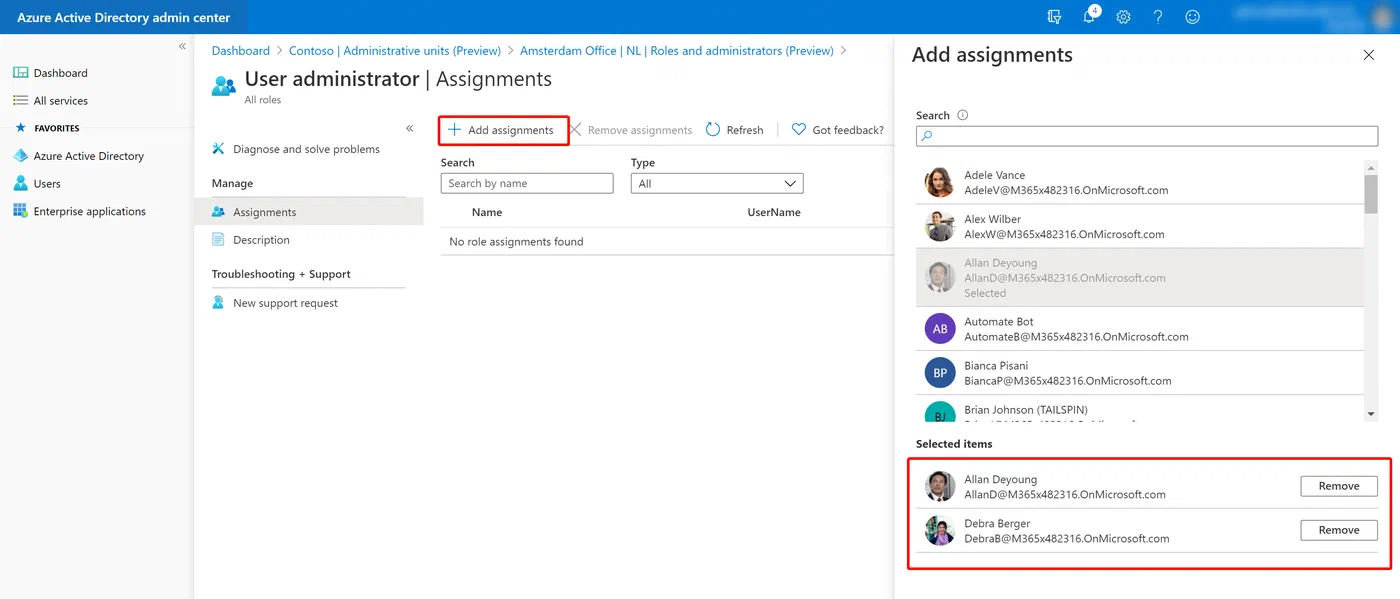Click Adele Vance's profile photo
Image resolution: width=1400 pixels, height=599 pixels.
pos(940,182)
